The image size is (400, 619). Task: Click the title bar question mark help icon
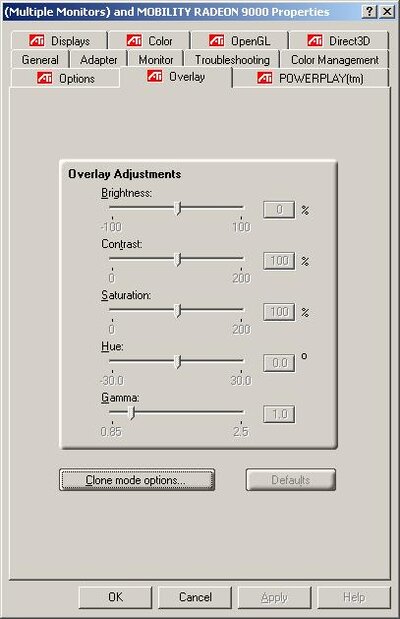tap(369, 11)
